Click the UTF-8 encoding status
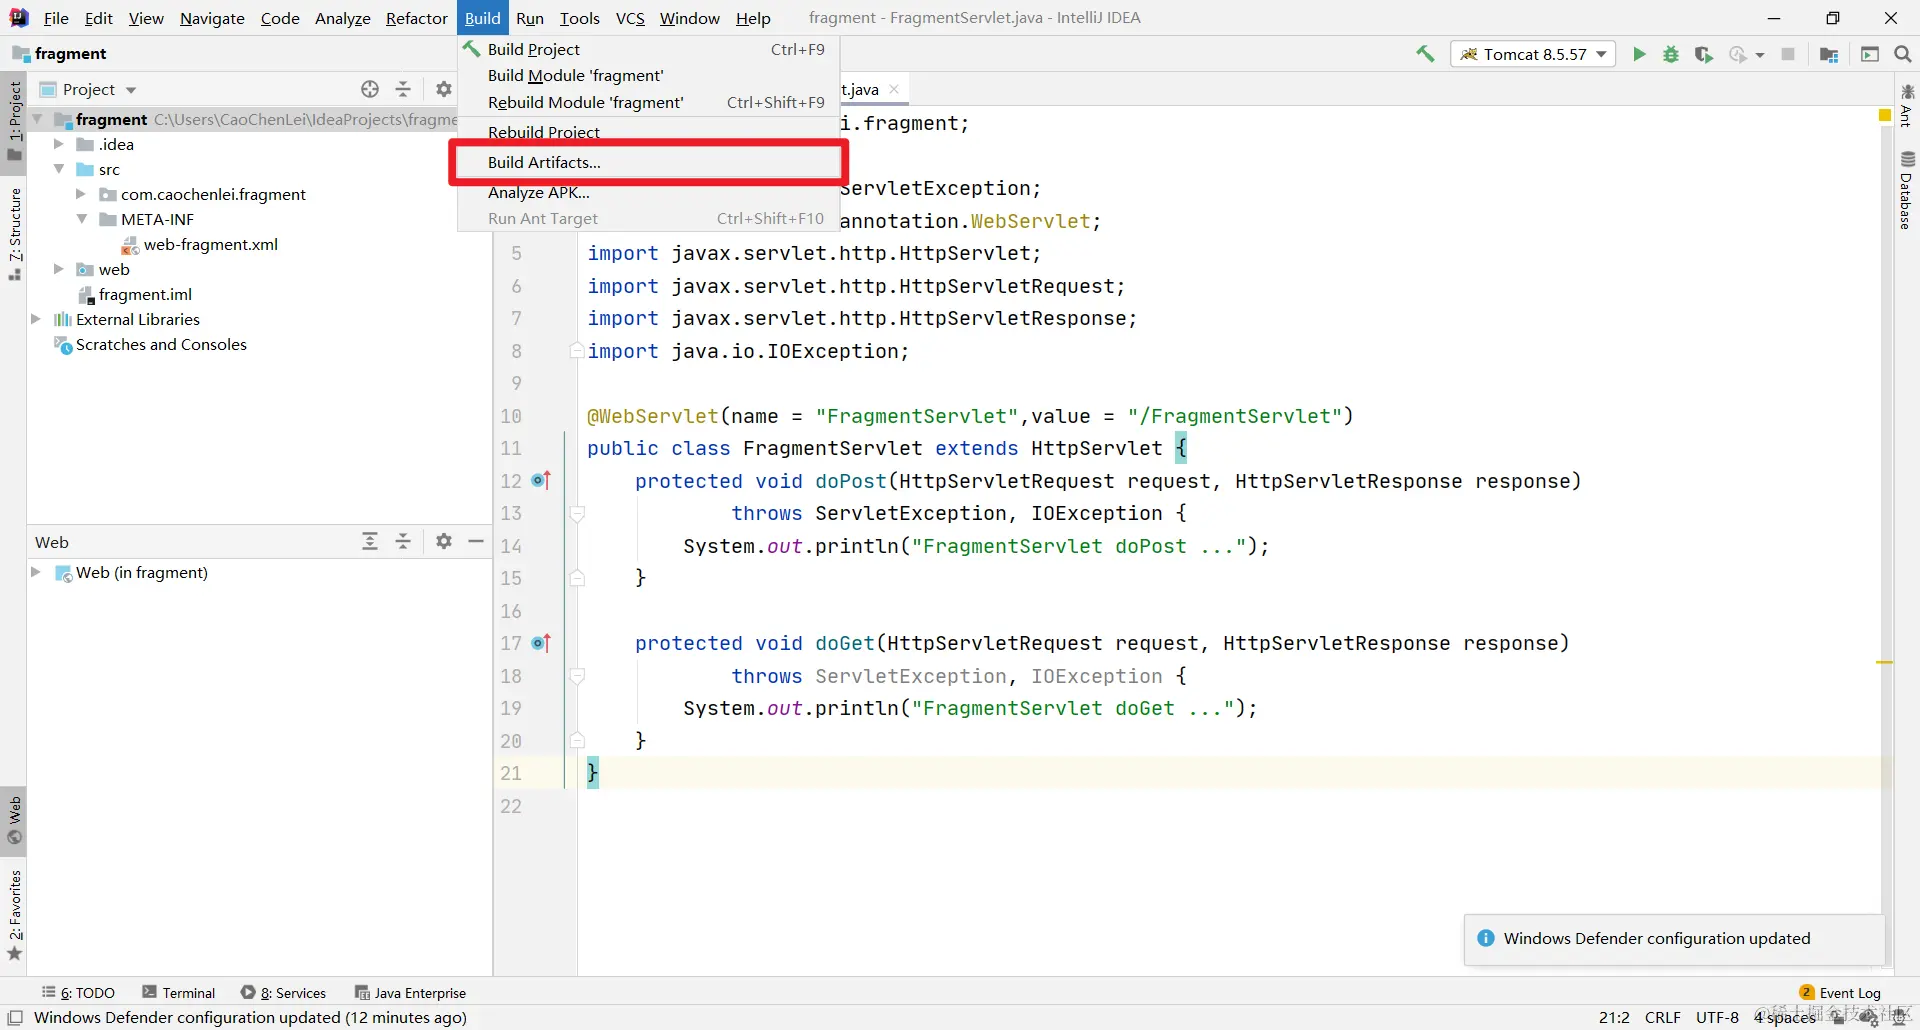 coord(1717,1017)
